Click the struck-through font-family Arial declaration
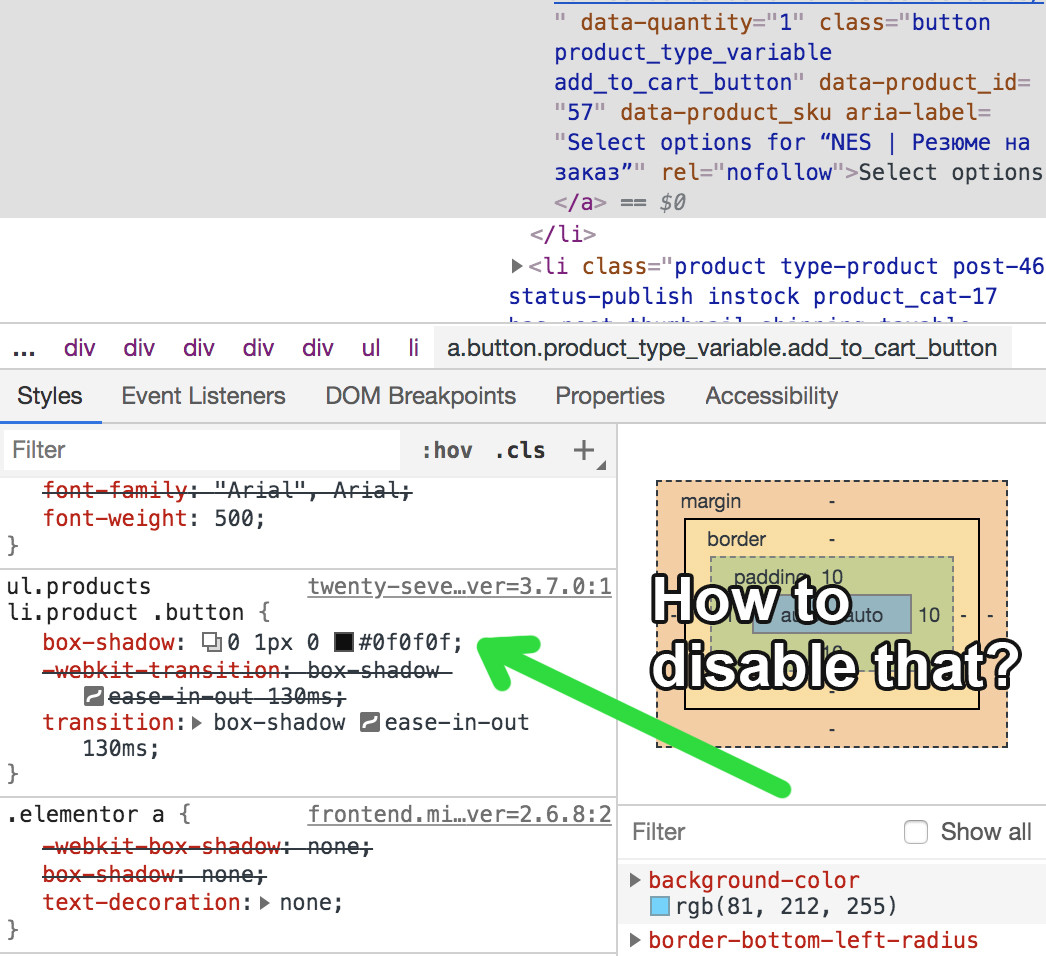Image resolution: width=1046 pixels, height=956 pixels. tap(227, 490)
